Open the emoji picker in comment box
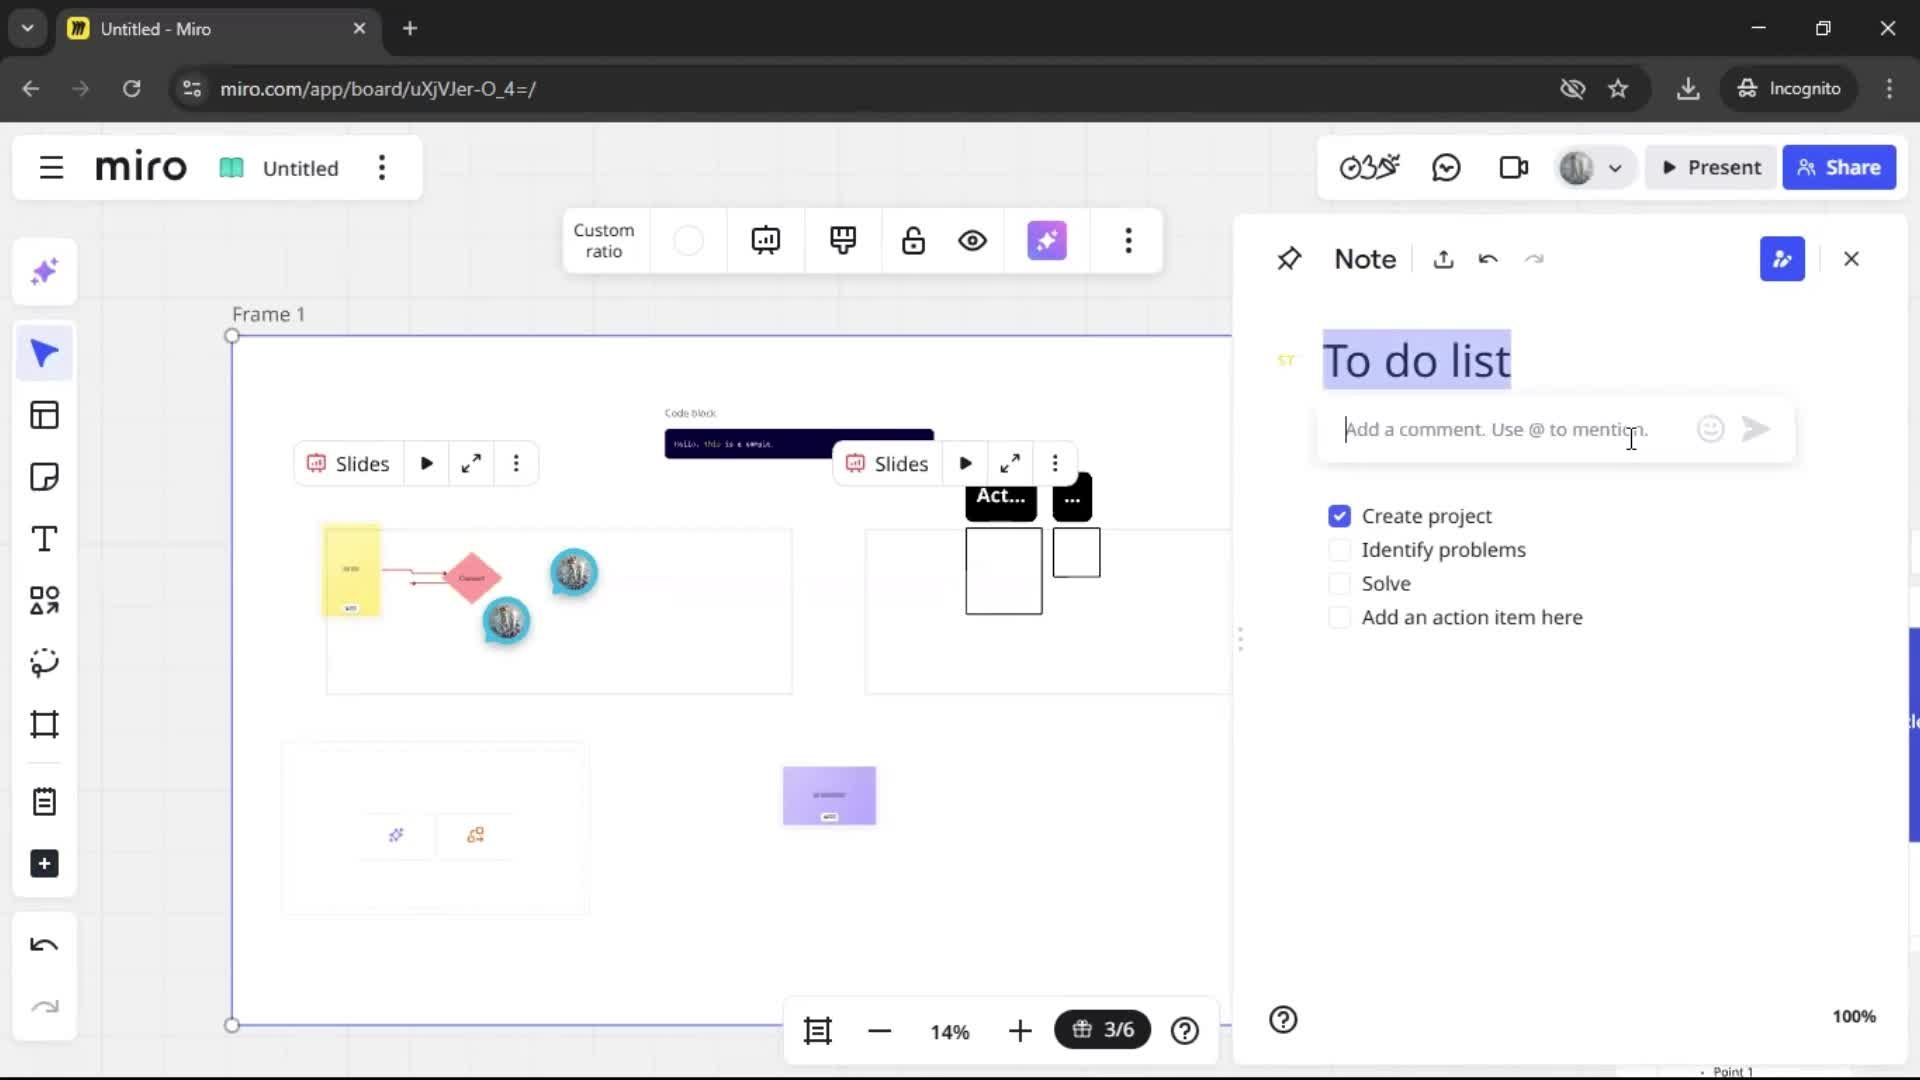 (1711, 429)
